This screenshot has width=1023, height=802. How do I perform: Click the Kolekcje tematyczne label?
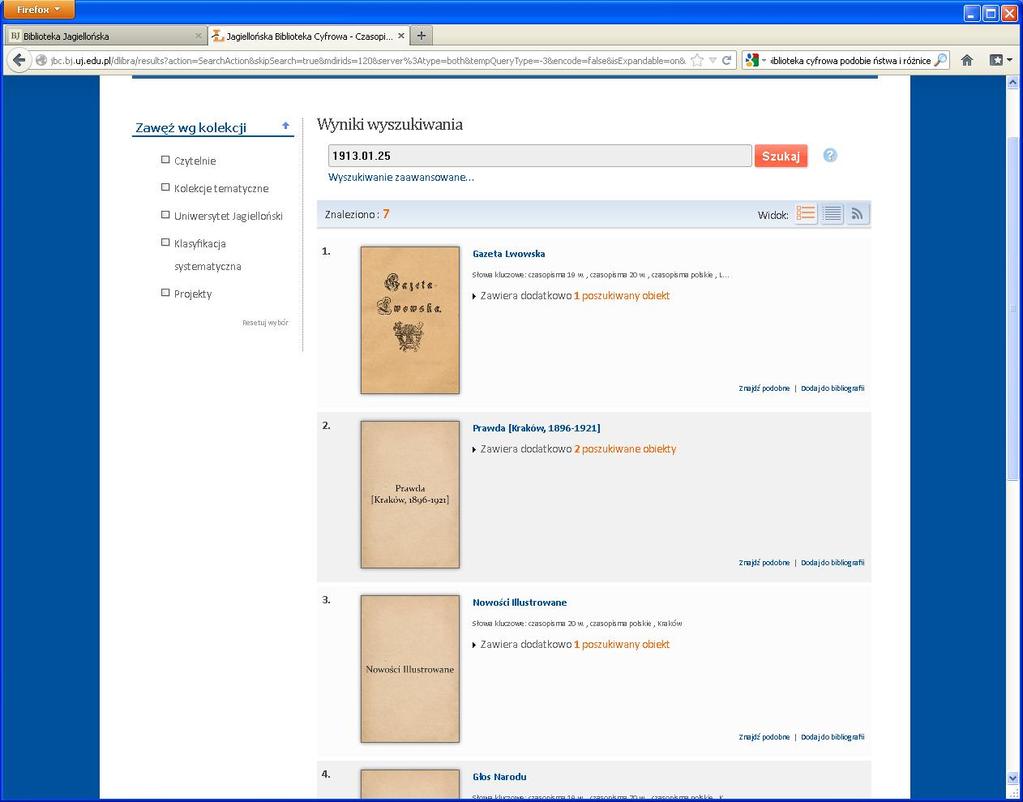coord(221,189)
